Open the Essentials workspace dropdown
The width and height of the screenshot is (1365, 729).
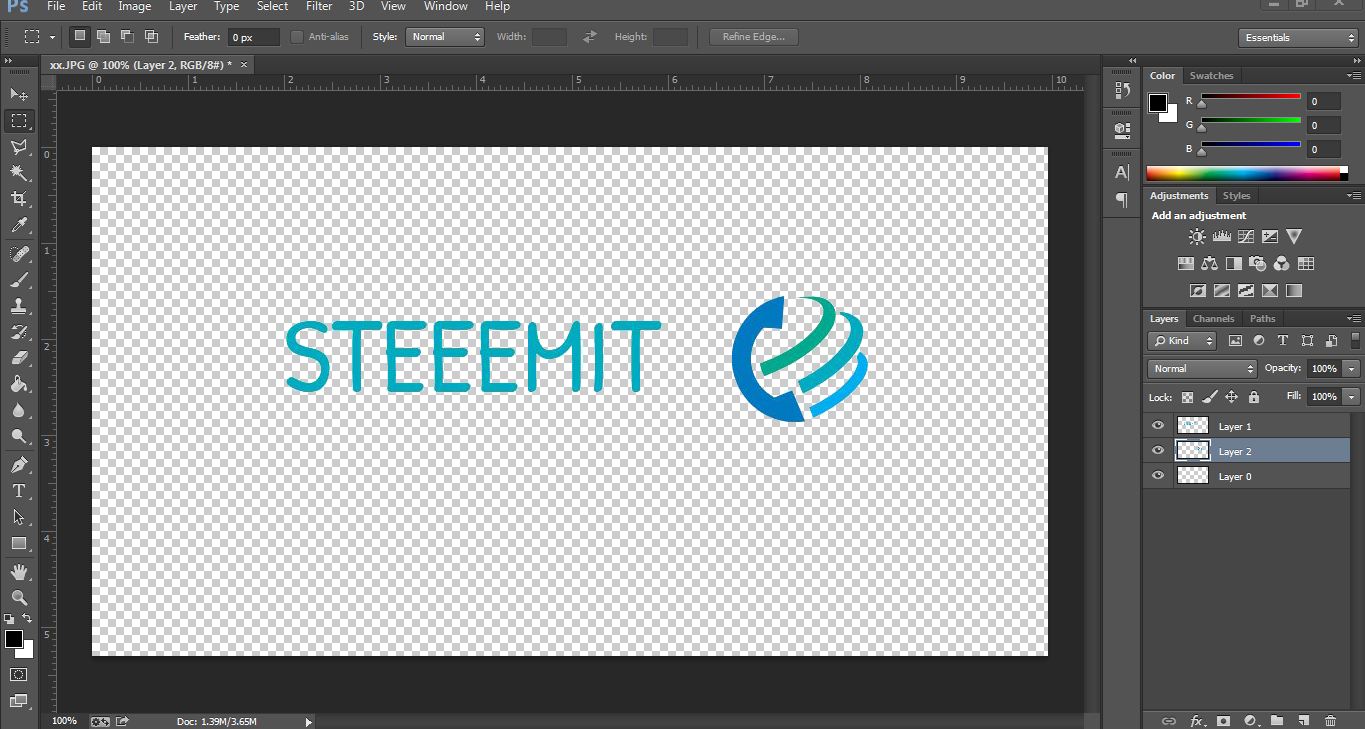click(x=1299, y=38)
